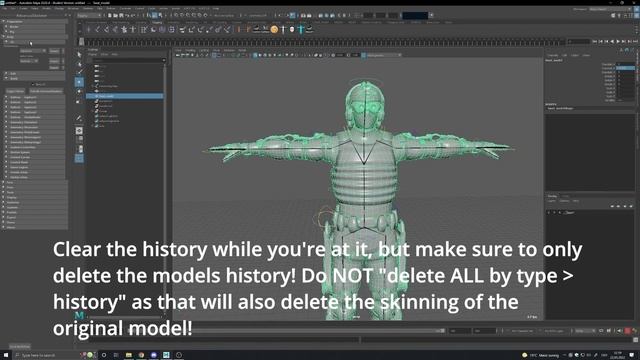Open the Help menu in menu bar
Screen dimensions: 640x360
tap(216, 8)
